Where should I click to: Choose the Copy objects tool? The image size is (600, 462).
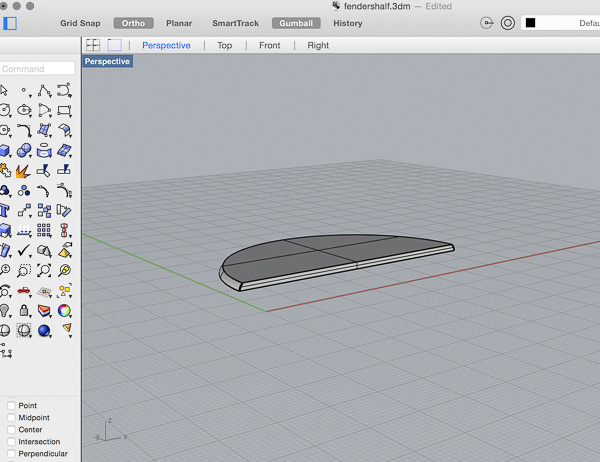pos(44,211)
